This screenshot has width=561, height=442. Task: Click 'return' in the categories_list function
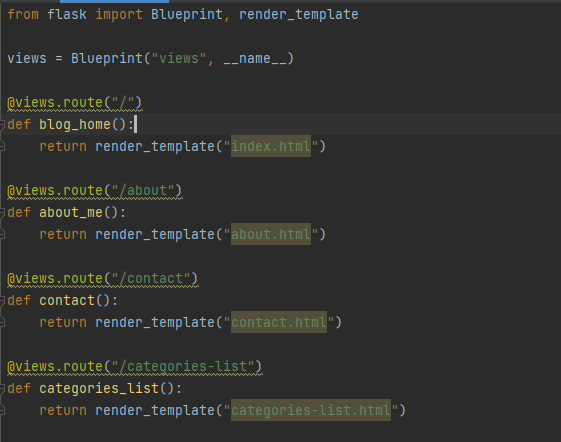[x=63, y=411]
